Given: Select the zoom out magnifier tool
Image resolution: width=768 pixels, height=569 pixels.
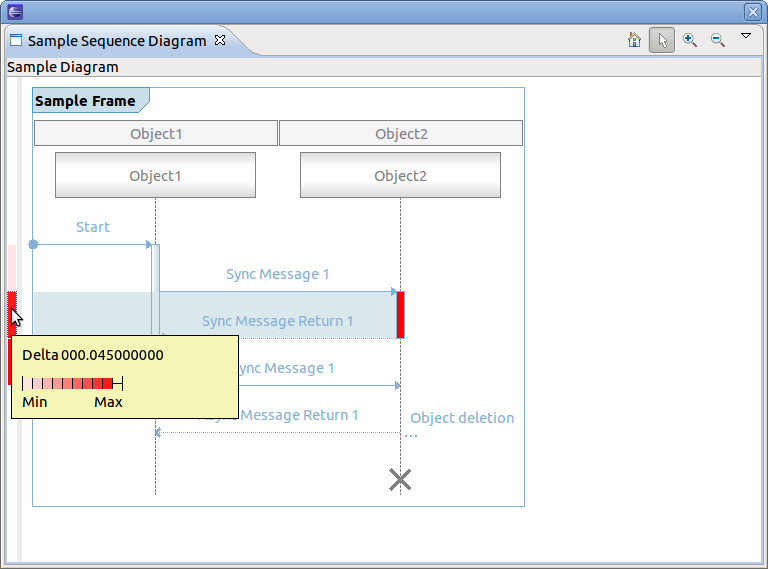Looking at the screenshot, I should (717, 40).
